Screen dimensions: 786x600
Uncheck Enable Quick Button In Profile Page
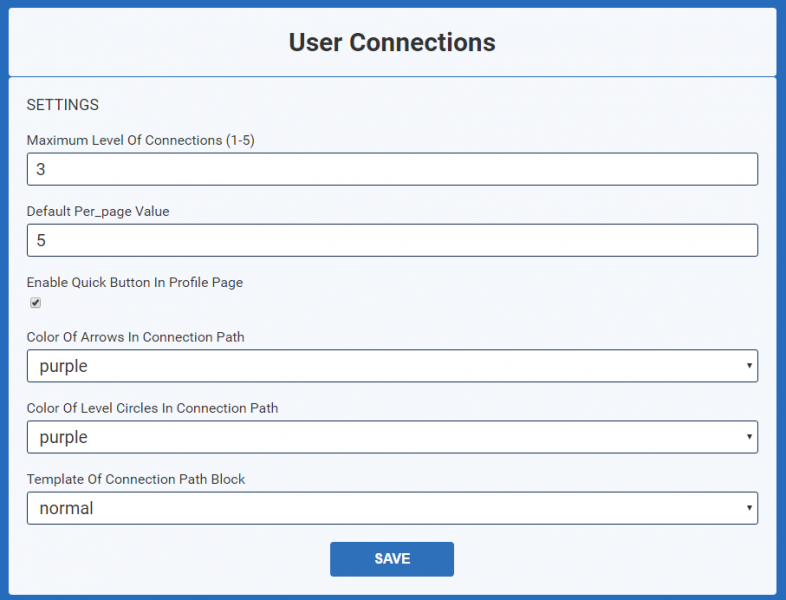pyautogui.click(x=36, y=303)
